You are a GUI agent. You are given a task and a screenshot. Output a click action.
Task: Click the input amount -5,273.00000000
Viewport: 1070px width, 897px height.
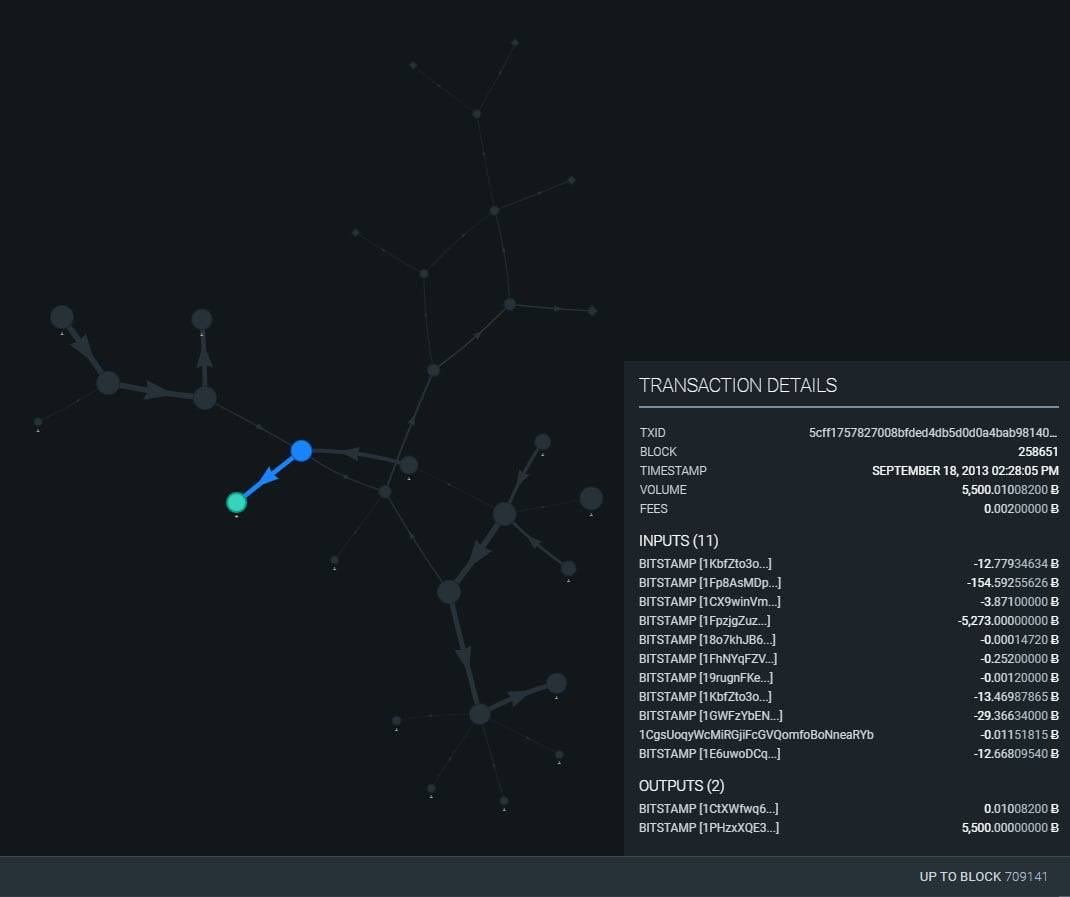(x=1008, y=621)
